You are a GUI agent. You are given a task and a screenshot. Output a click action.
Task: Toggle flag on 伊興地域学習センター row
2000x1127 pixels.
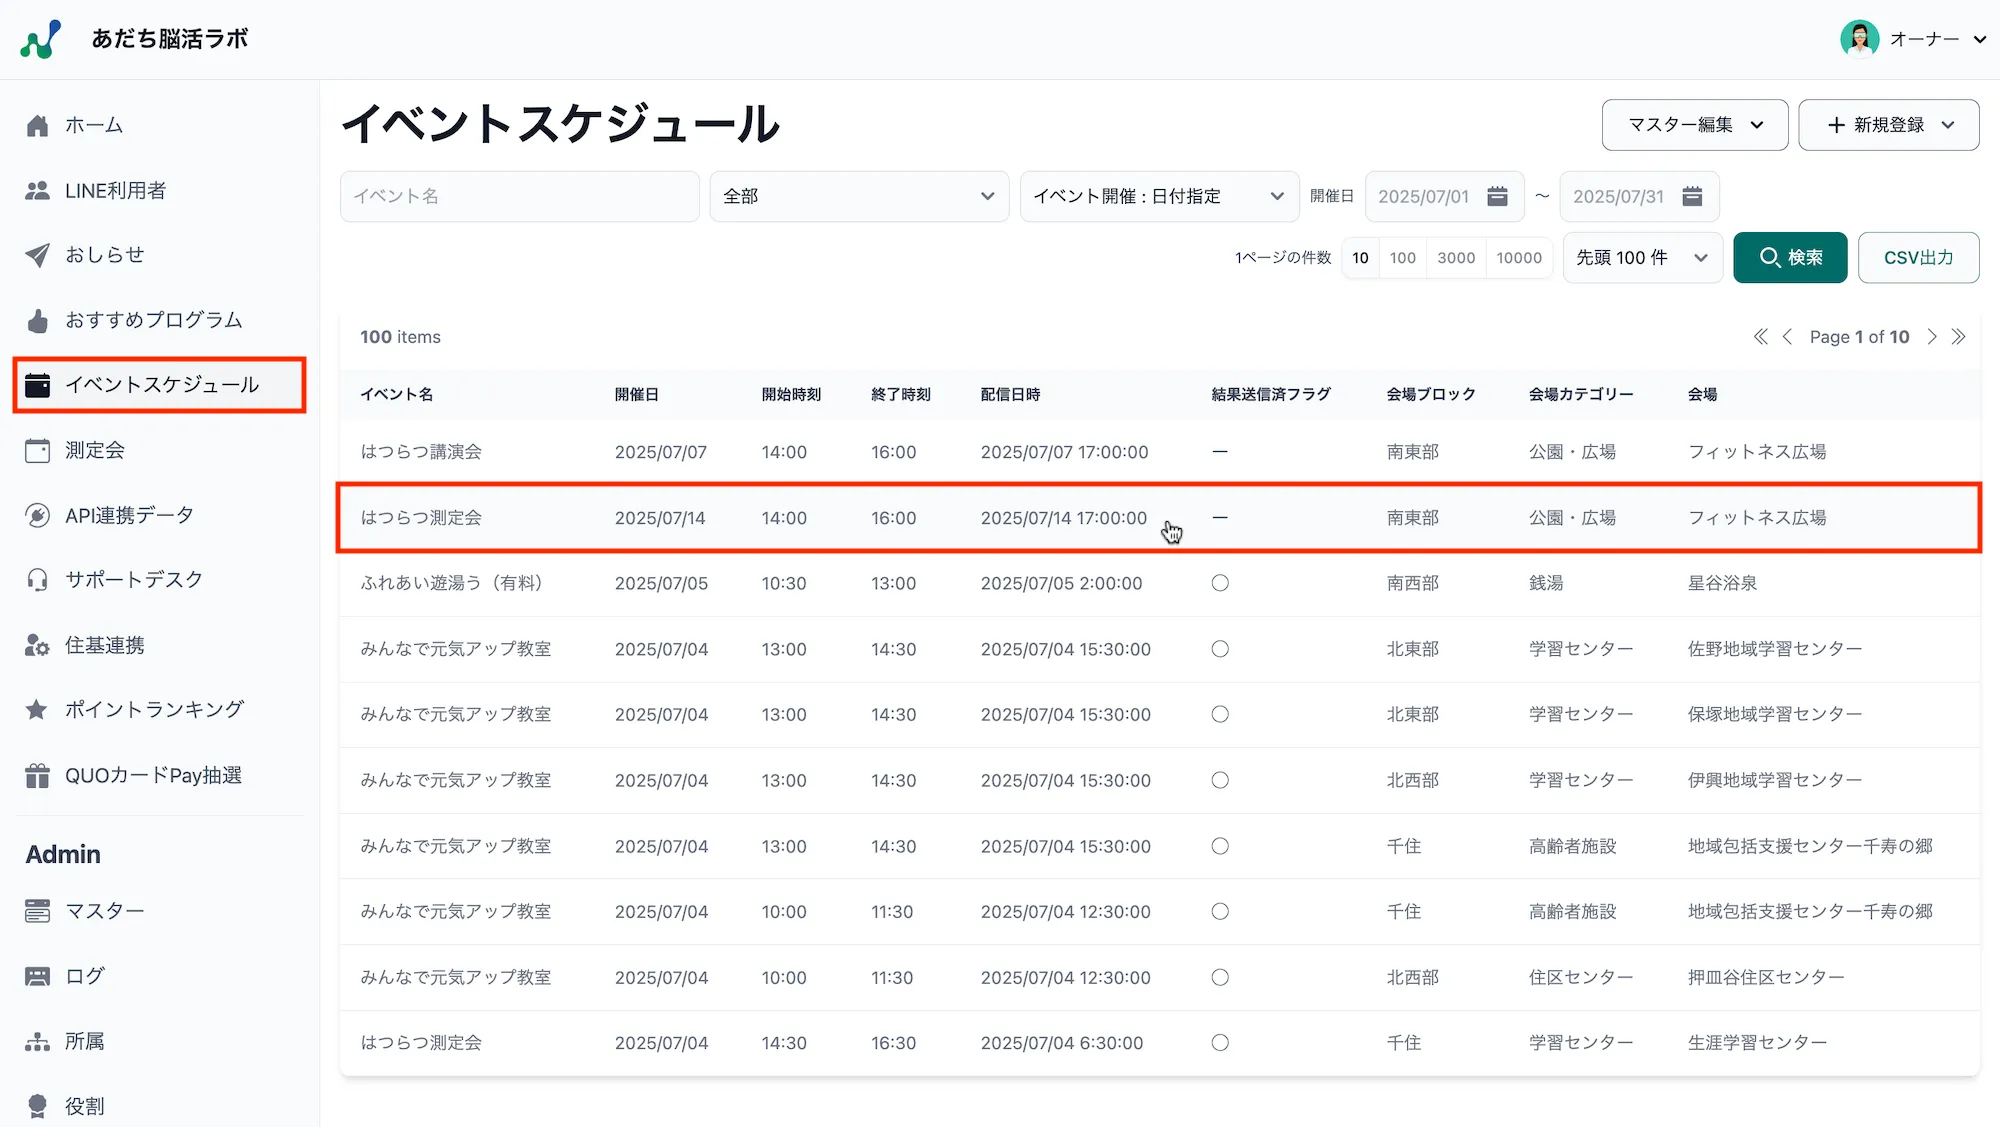tap(1220, 780)
